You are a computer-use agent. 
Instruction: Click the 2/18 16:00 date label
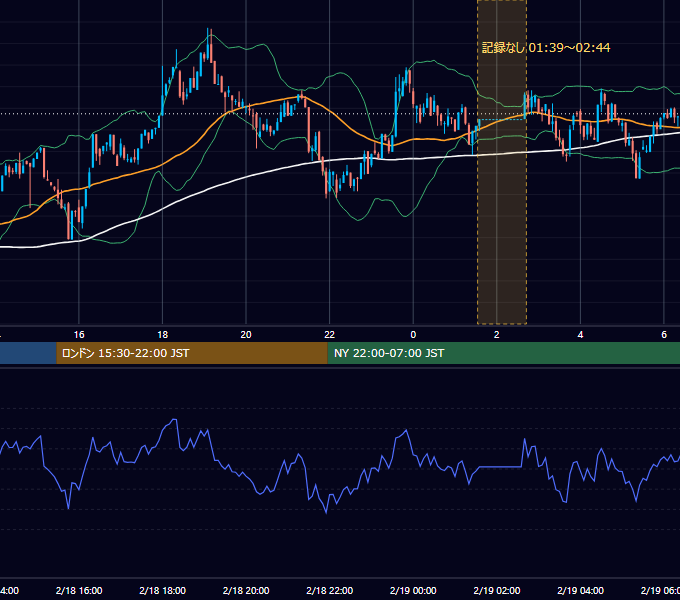coord(79,591)
